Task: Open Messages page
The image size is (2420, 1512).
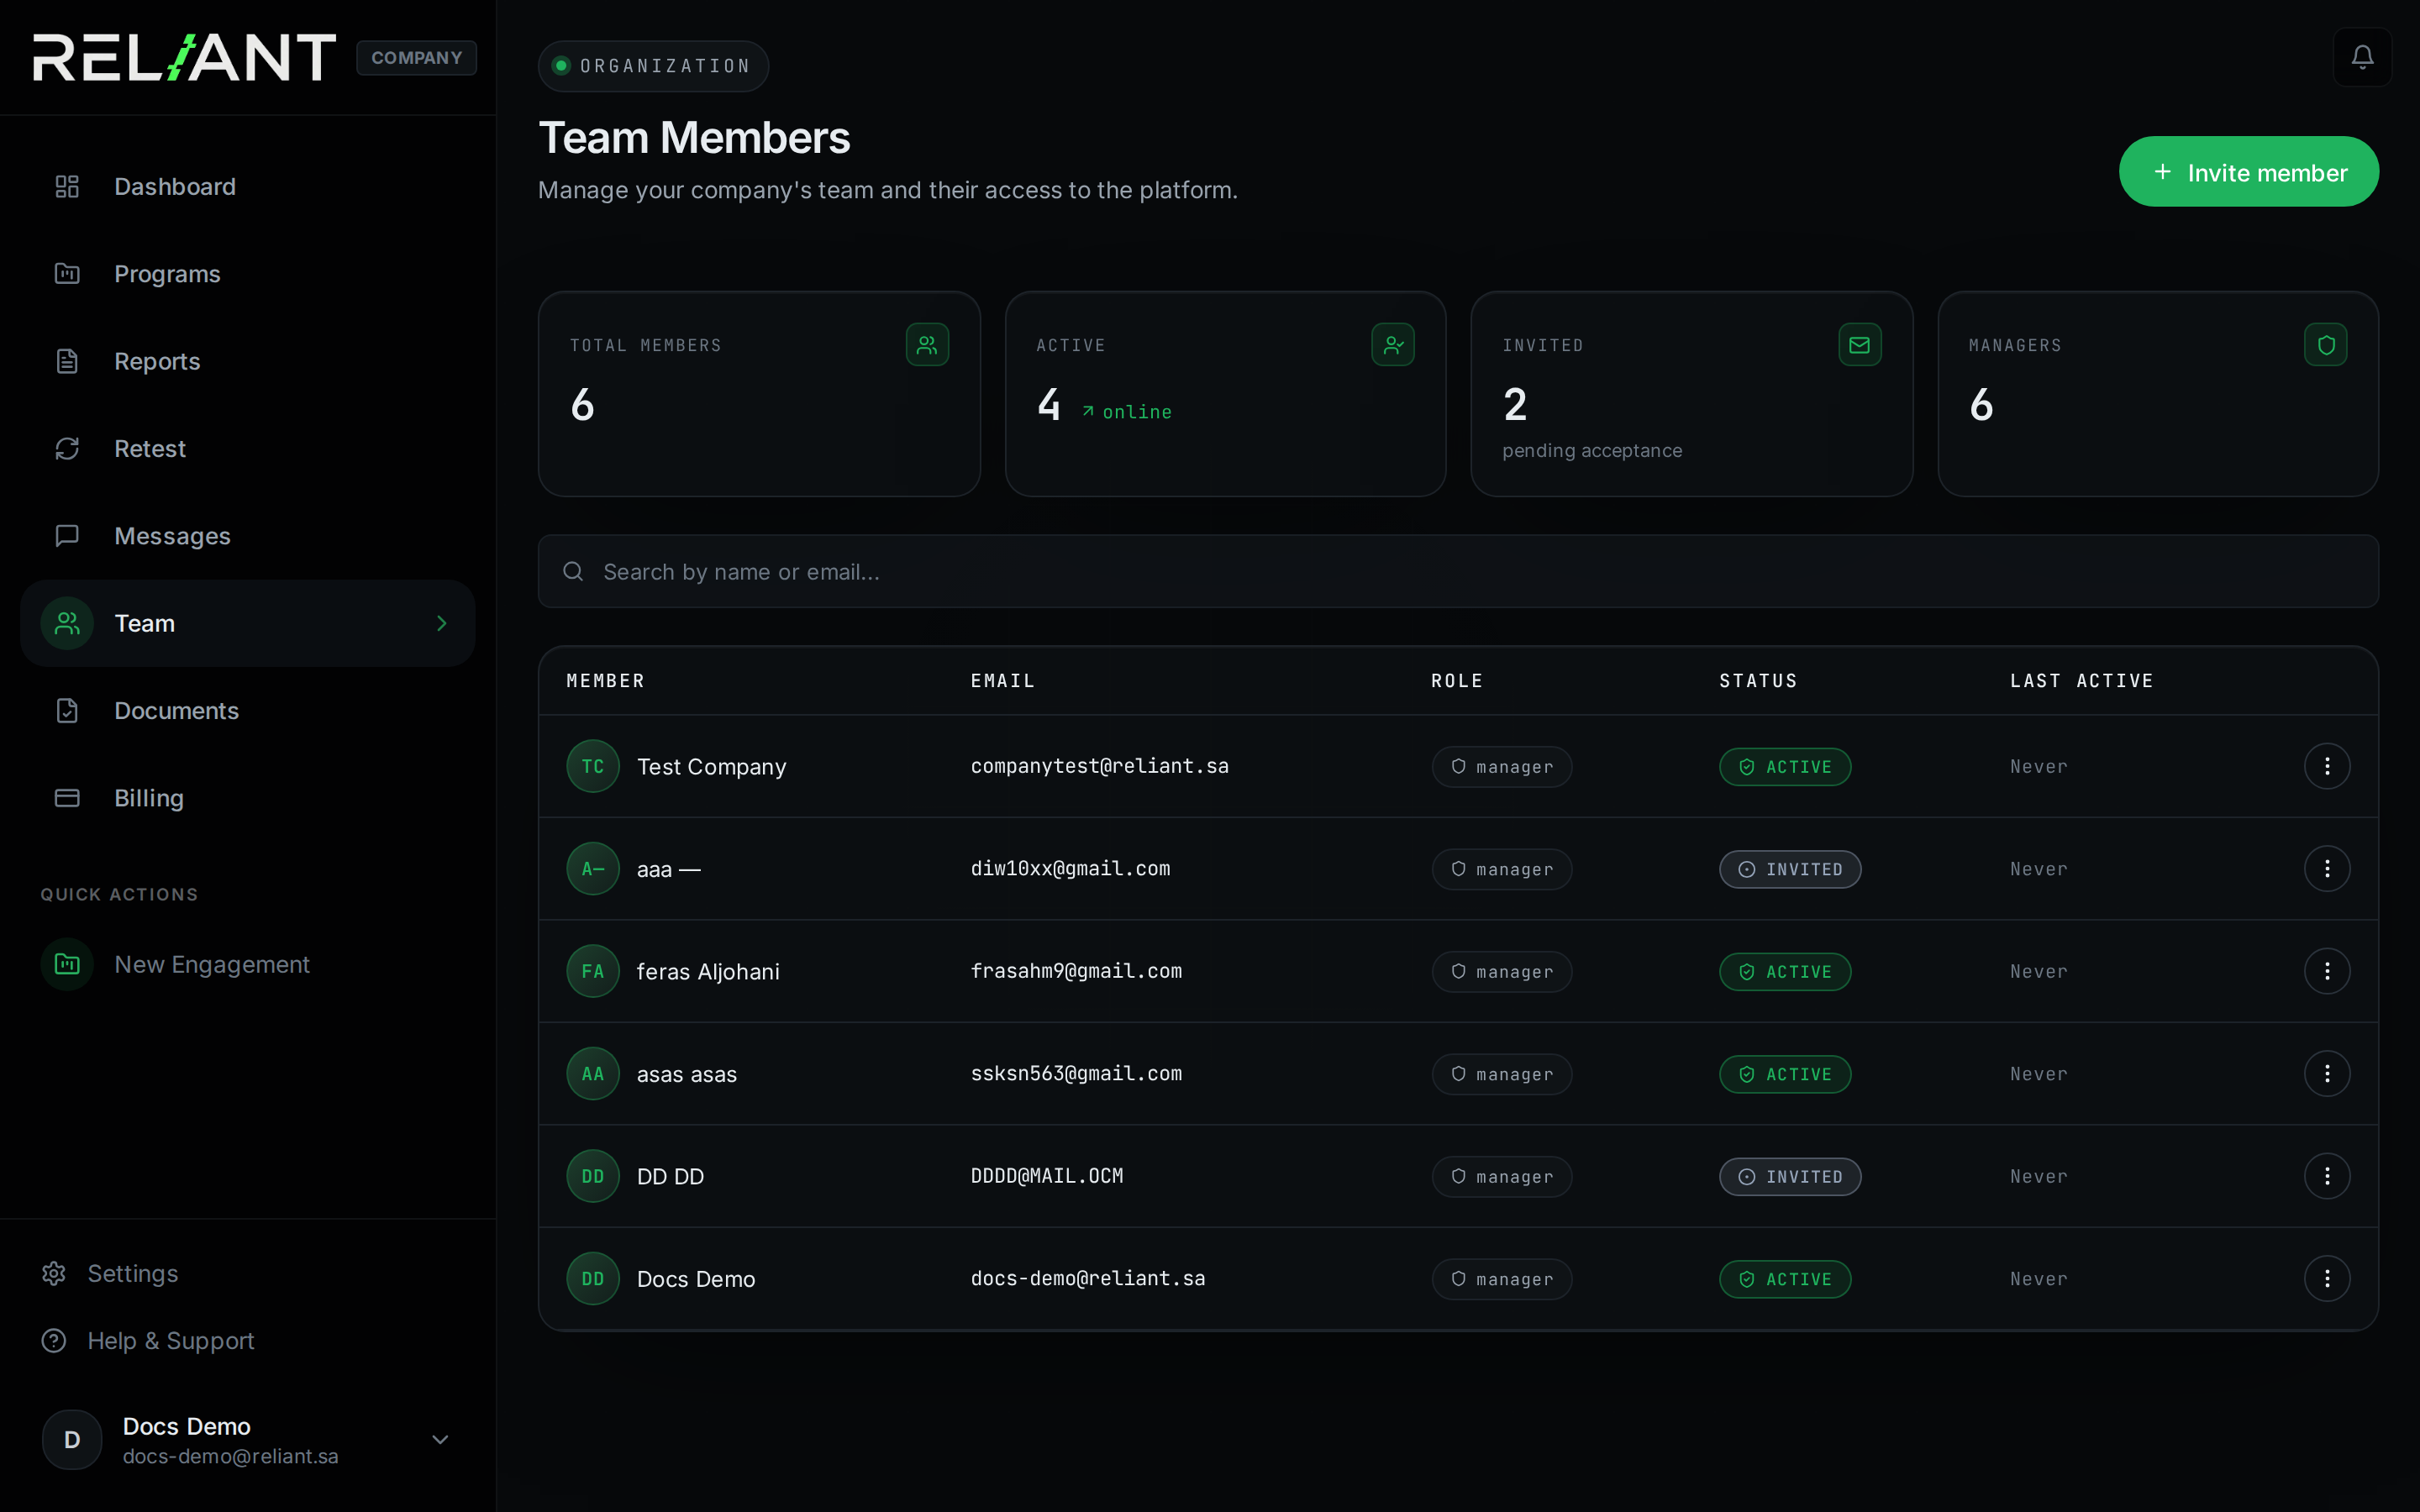Action: click(248, 536)
